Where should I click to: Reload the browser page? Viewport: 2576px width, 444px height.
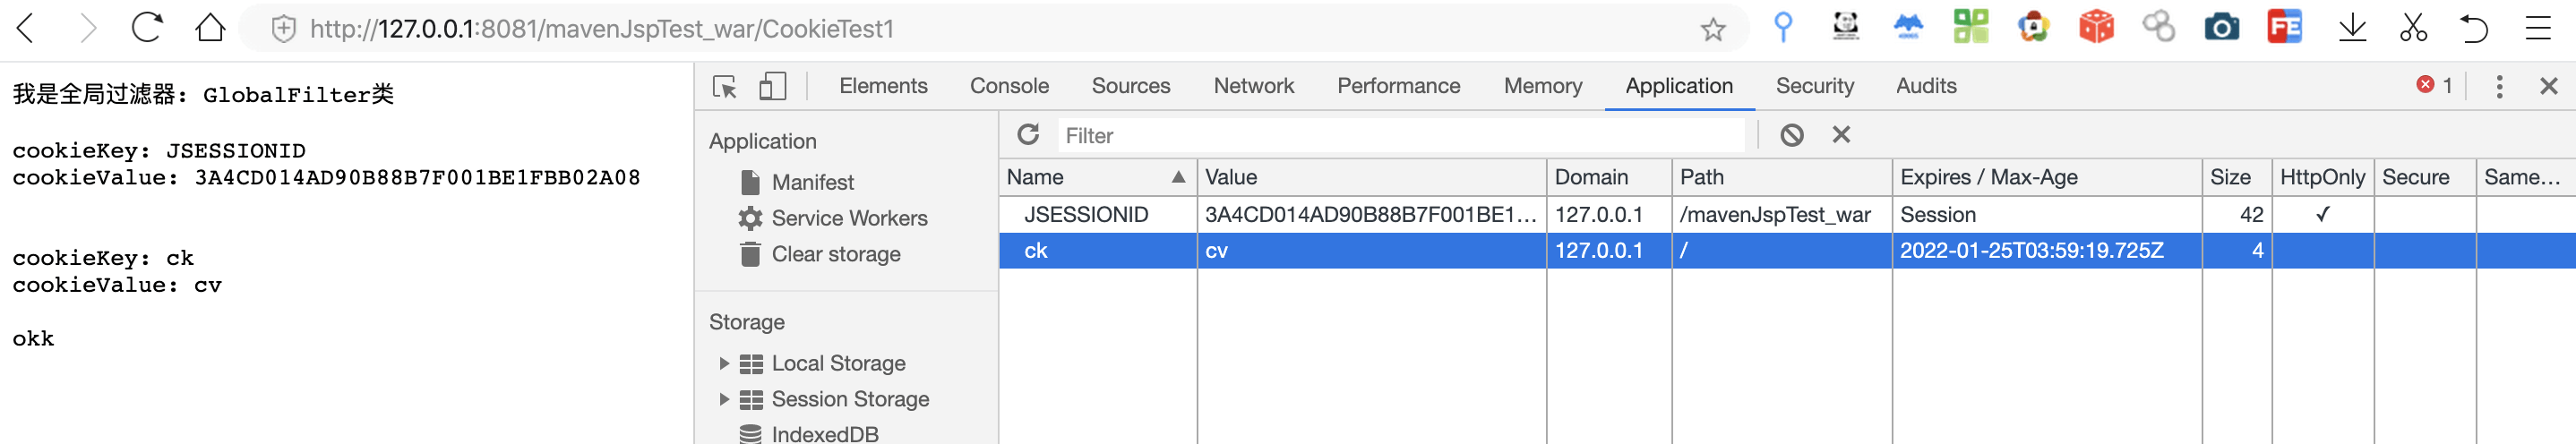(148, 28)
